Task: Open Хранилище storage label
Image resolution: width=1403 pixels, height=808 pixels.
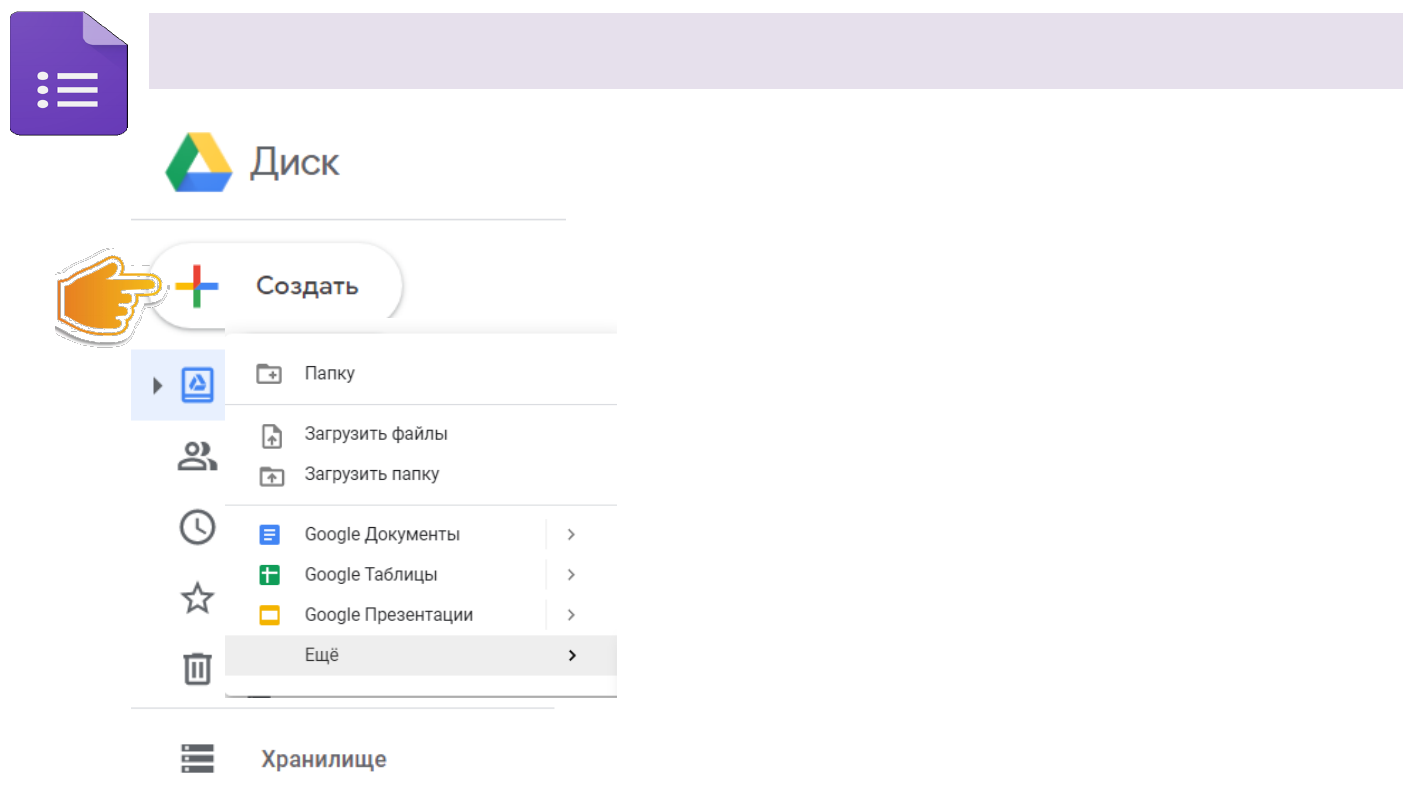Action: coord(324,759)
